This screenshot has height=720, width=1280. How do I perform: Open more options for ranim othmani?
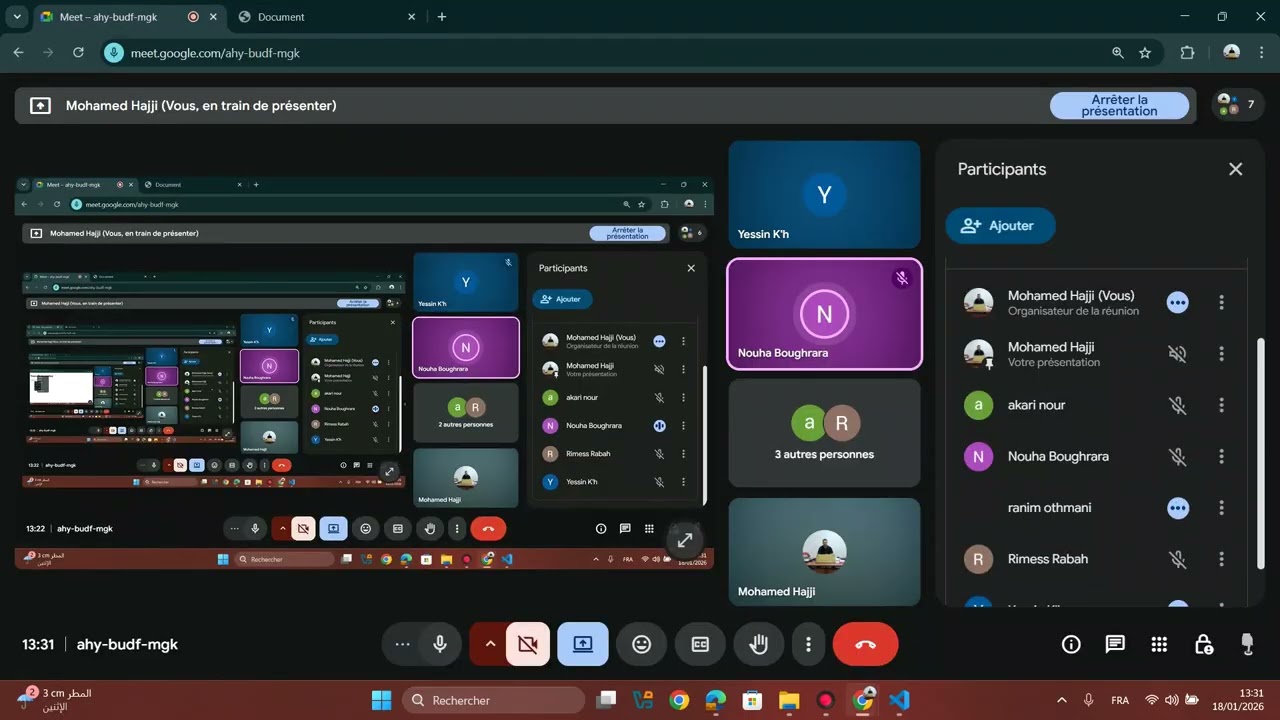tap(1221, 508)
